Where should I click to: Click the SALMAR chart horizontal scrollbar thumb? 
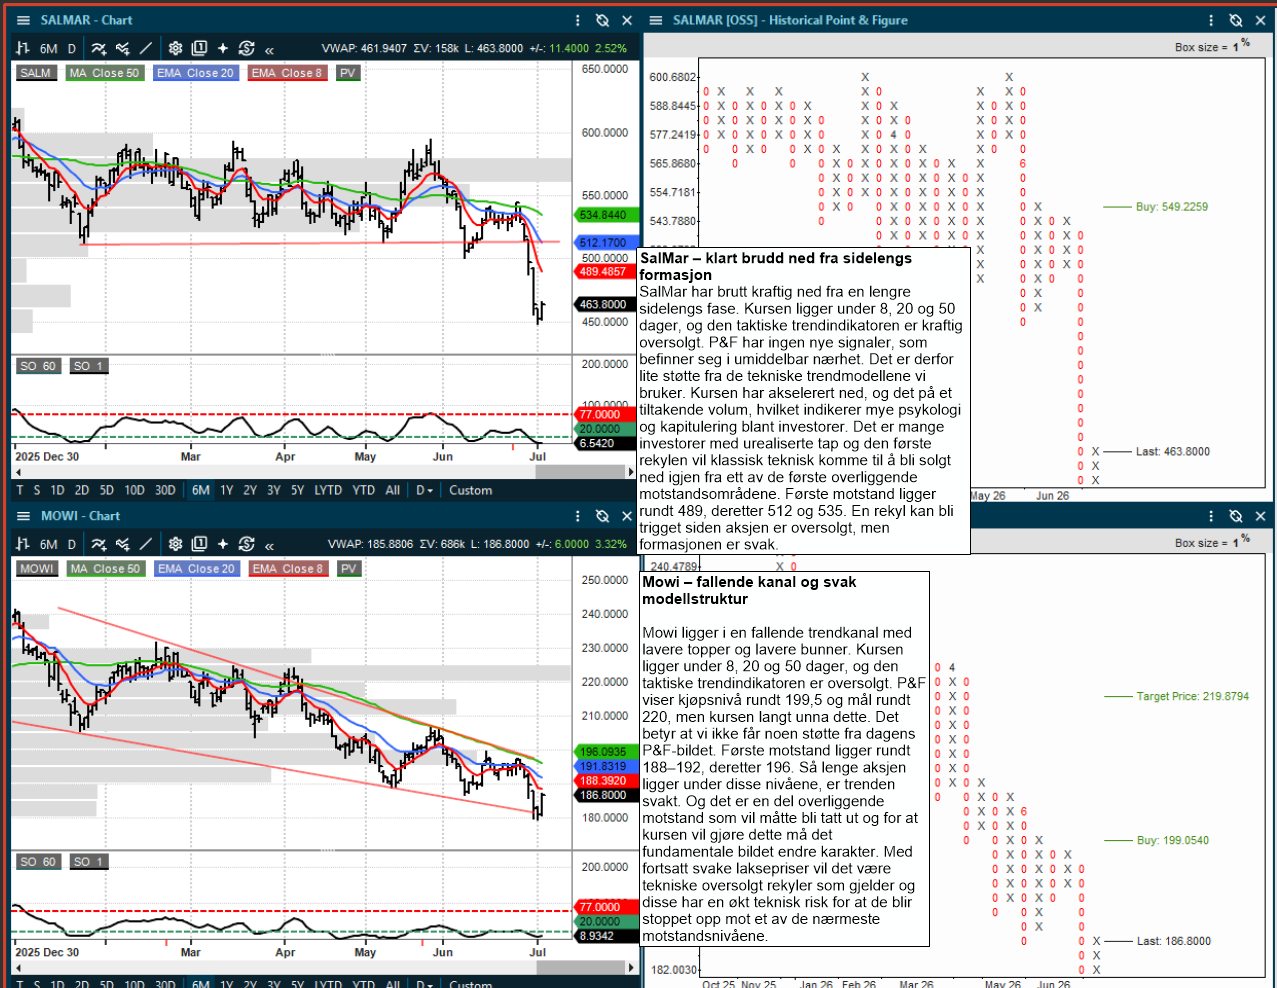[580, 472]
